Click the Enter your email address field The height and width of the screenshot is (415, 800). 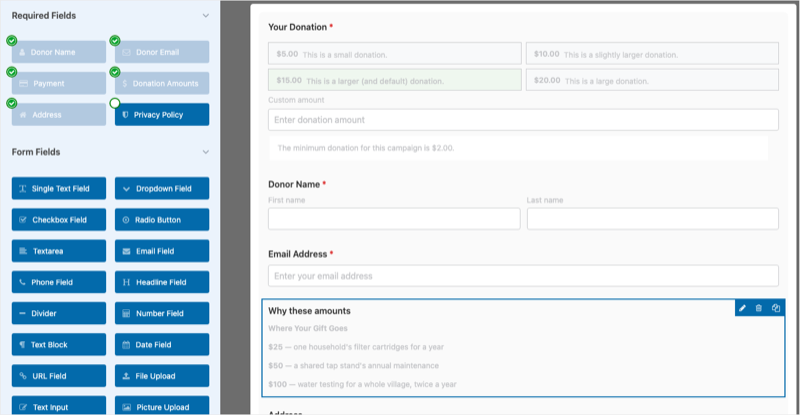pyautogui.click(x=523, y=276)
